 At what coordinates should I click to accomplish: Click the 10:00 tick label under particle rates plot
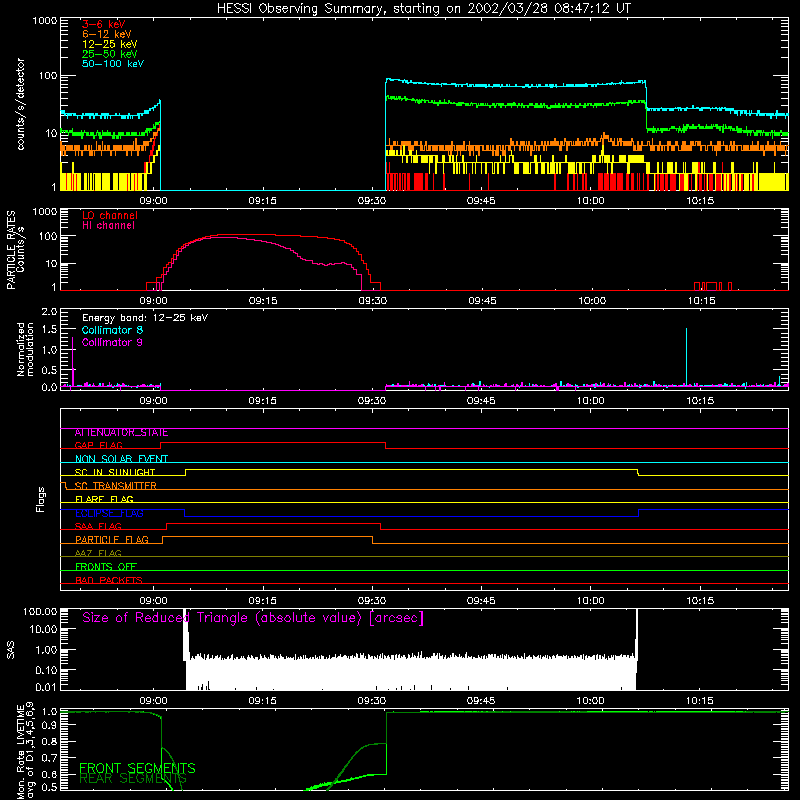pos(592,301)
